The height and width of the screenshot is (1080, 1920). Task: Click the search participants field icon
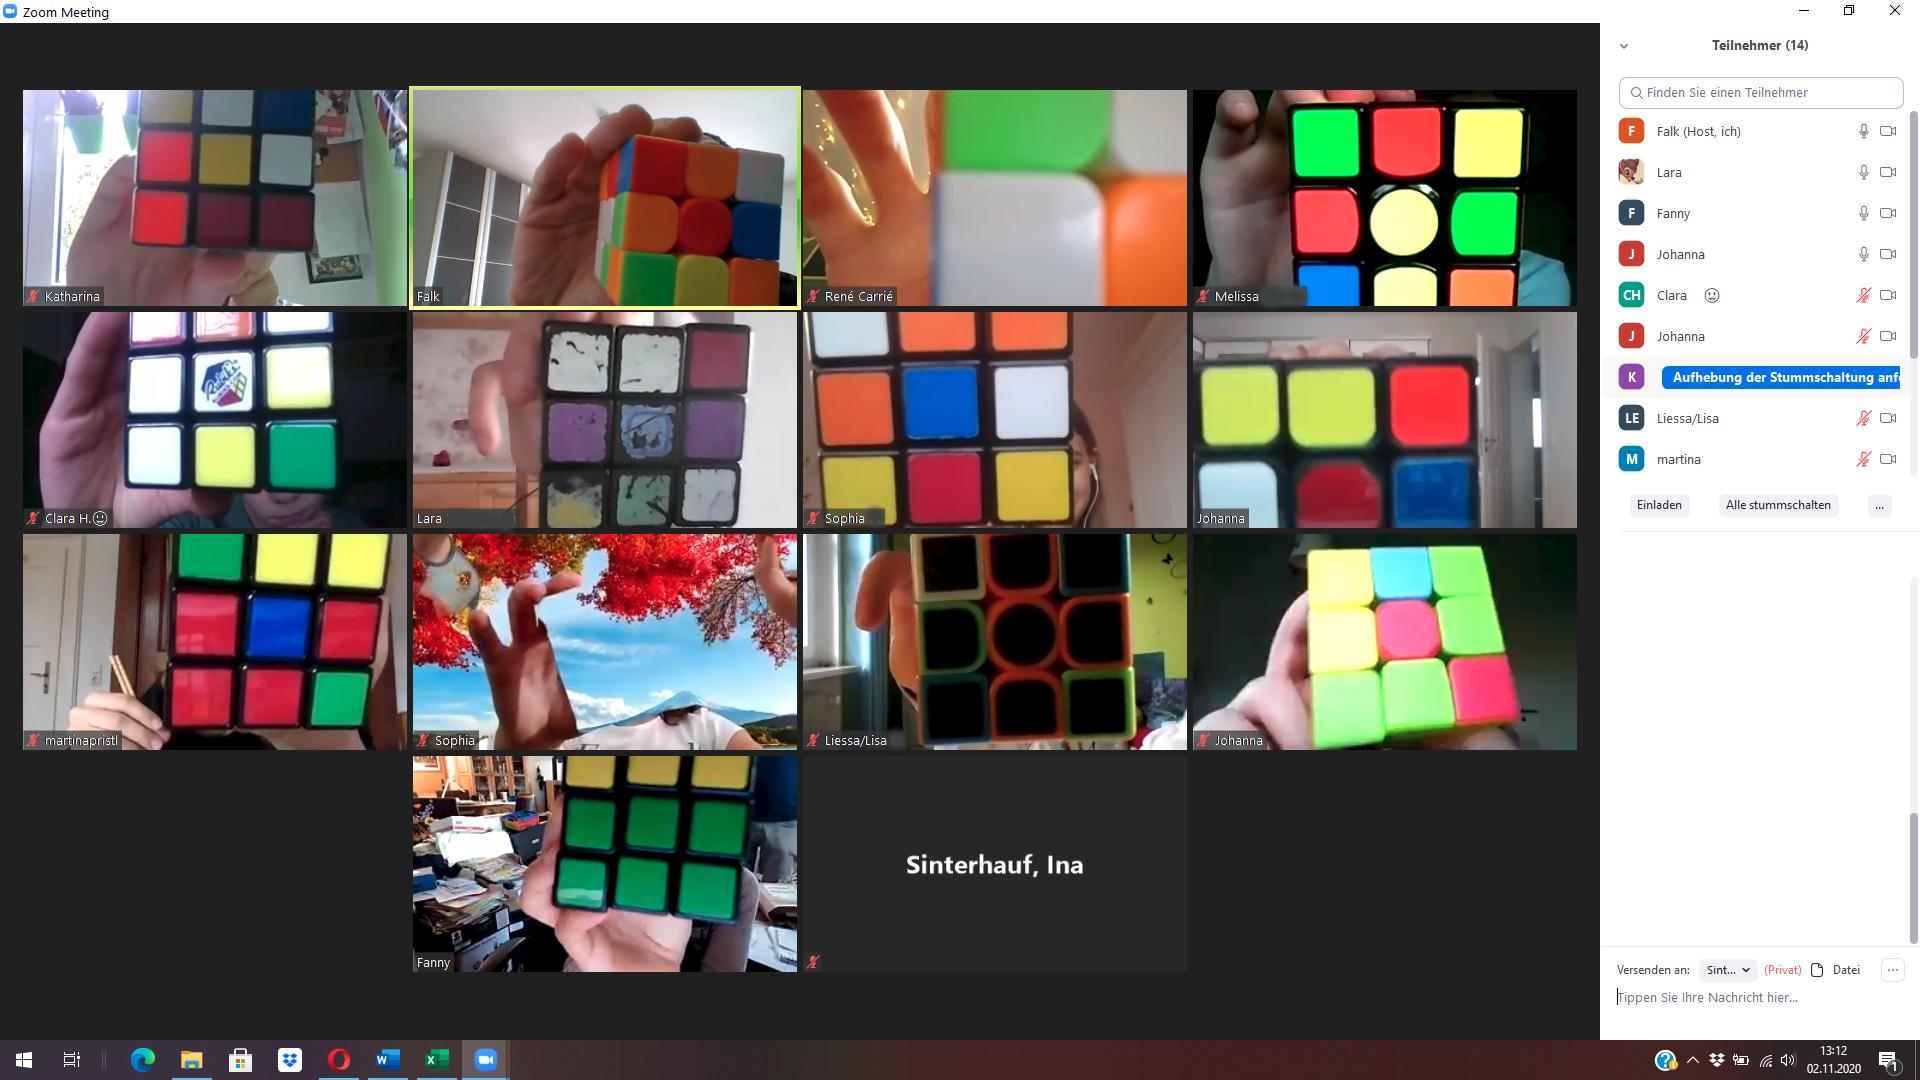[x=1638, y=92]
